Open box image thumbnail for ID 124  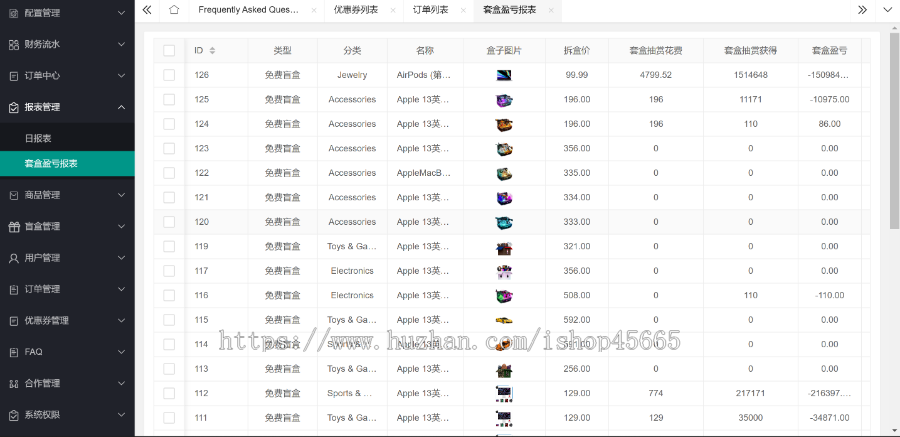(503, 124)
